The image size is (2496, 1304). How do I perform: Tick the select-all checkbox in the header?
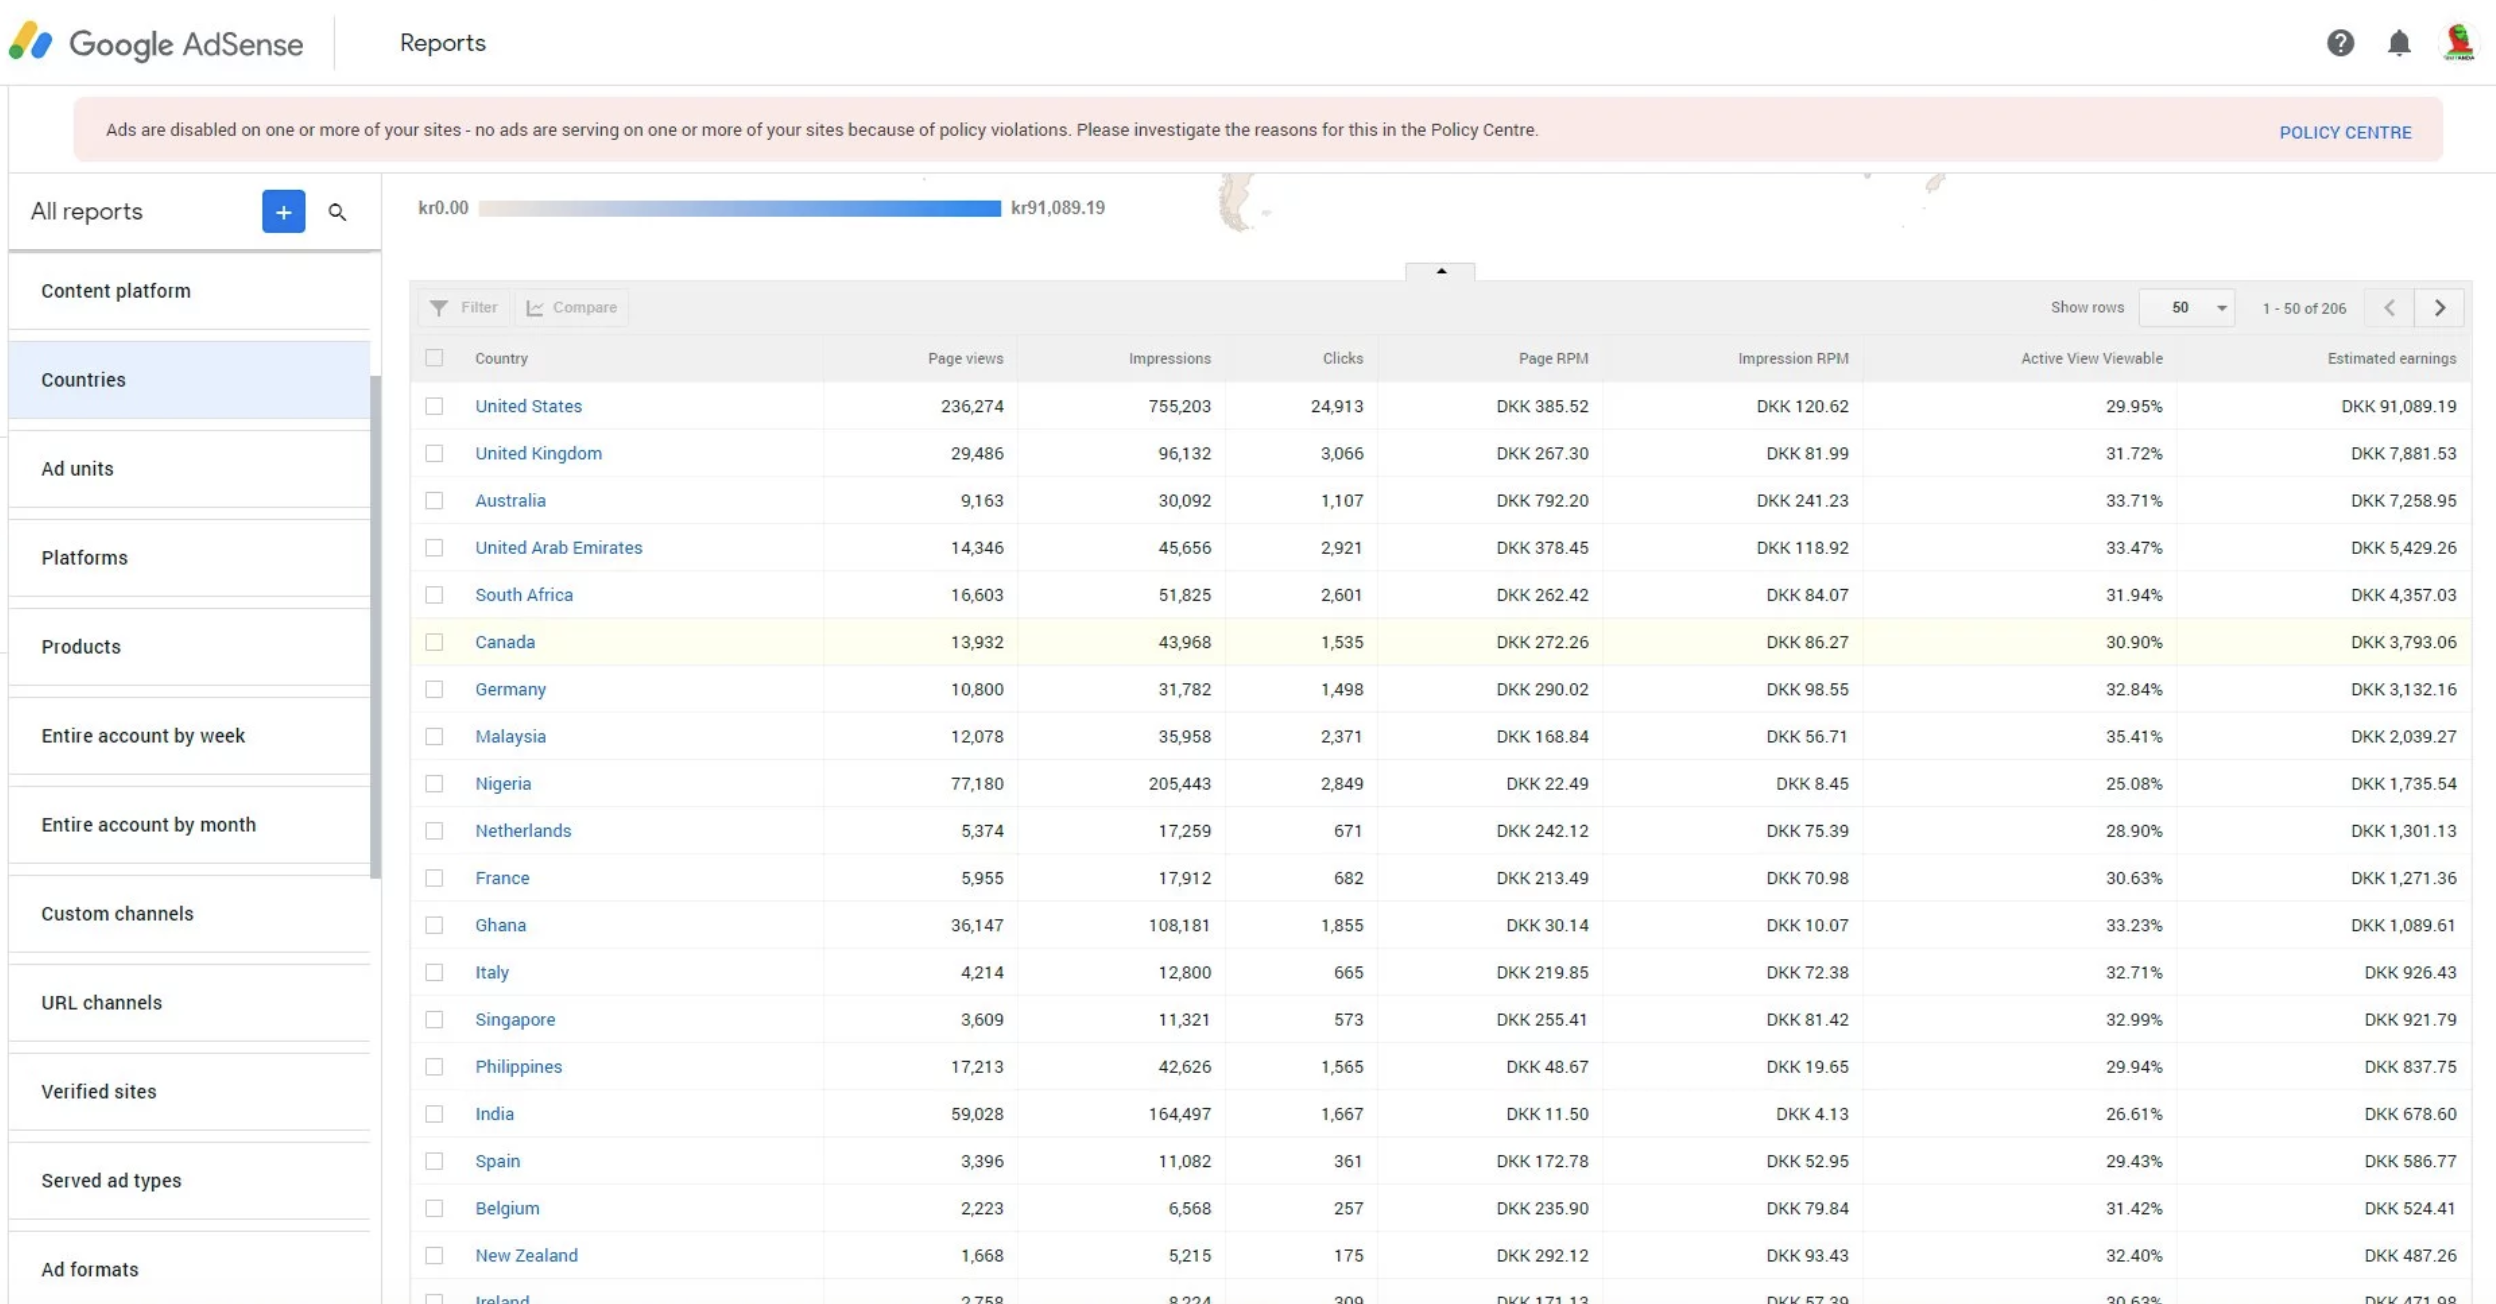click(434, 358)
